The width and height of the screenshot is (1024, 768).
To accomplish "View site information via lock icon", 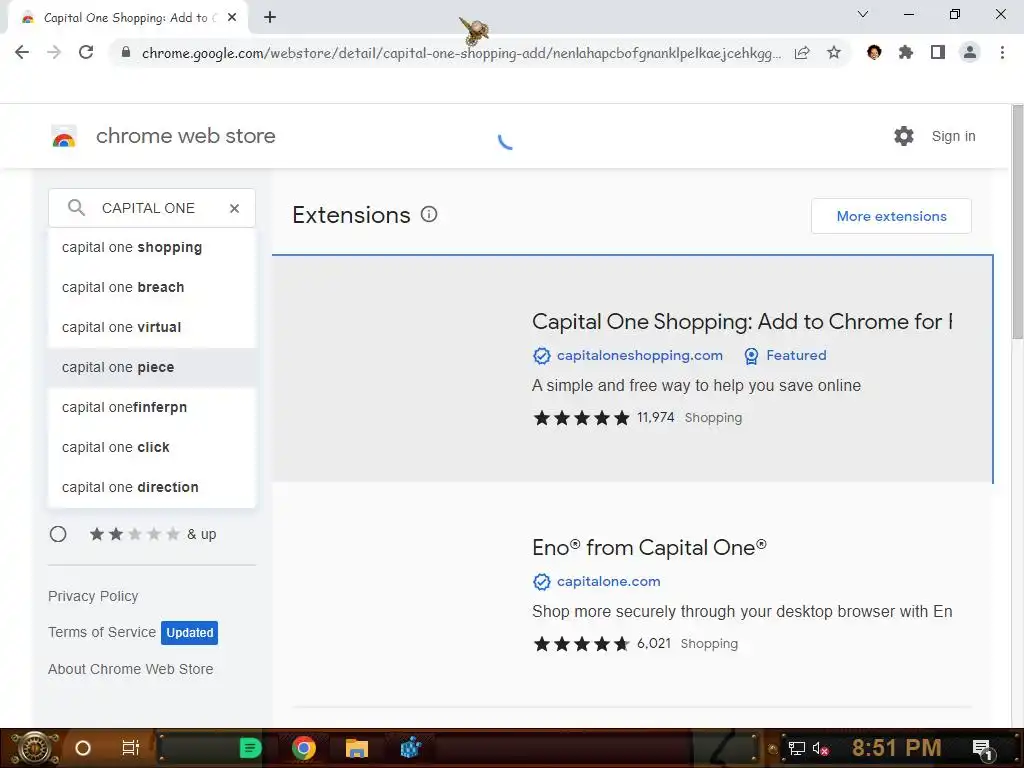I will (126, 52).
